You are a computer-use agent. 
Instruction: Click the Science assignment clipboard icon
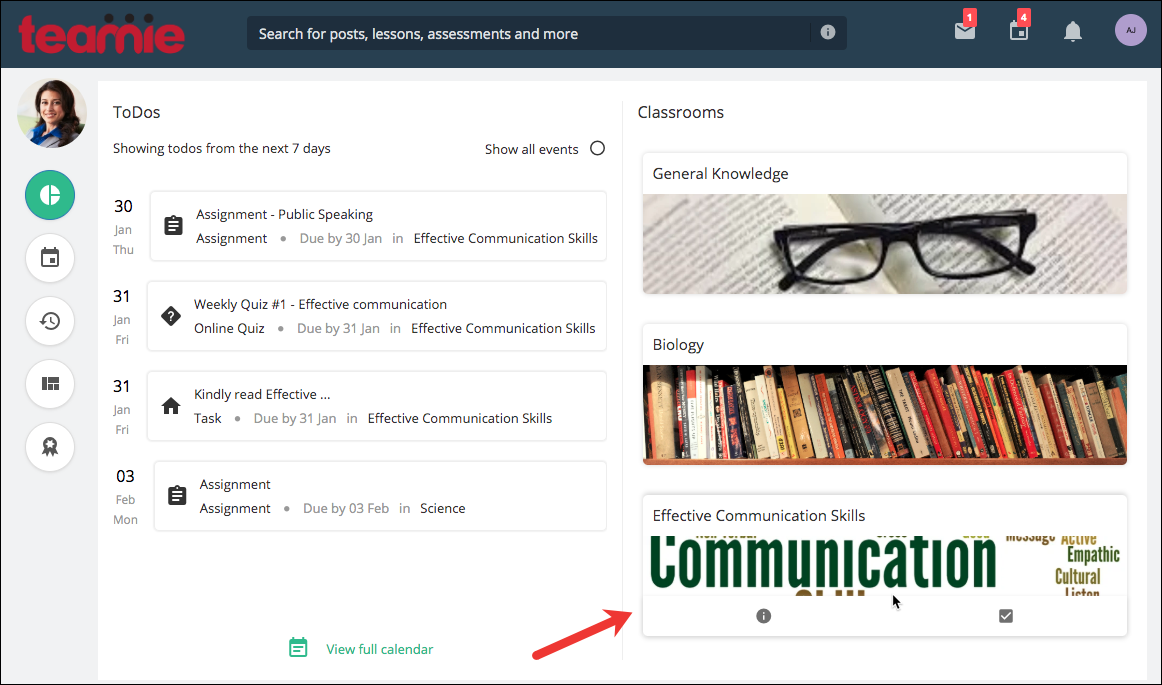coord(176,496)
